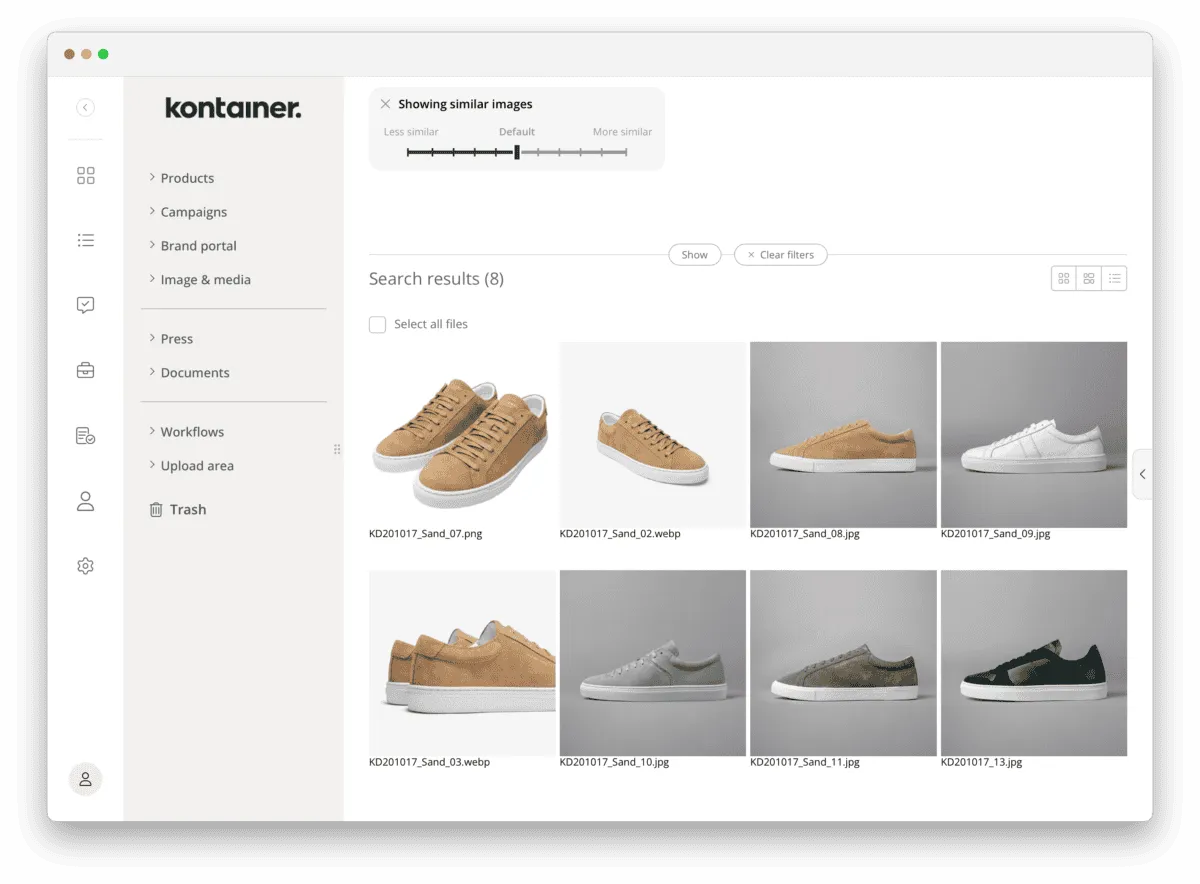Viewport: 1200px width, 884px height.
Task: Open the dashboard grid icon in left rail
Action: [x=86, y=176]
